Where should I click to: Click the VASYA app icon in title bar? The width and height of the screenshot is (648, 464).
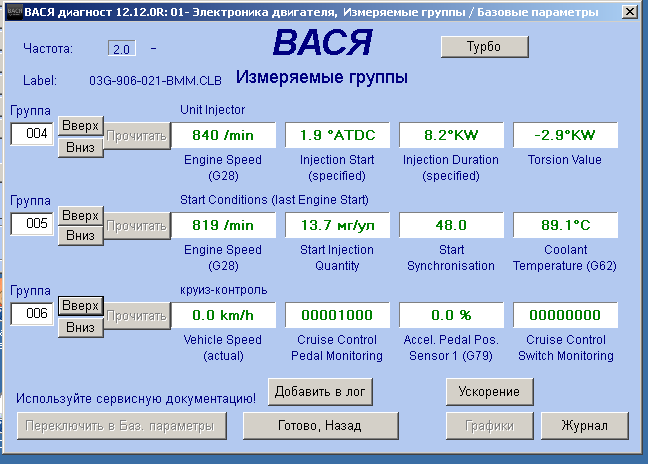[11, 12]
